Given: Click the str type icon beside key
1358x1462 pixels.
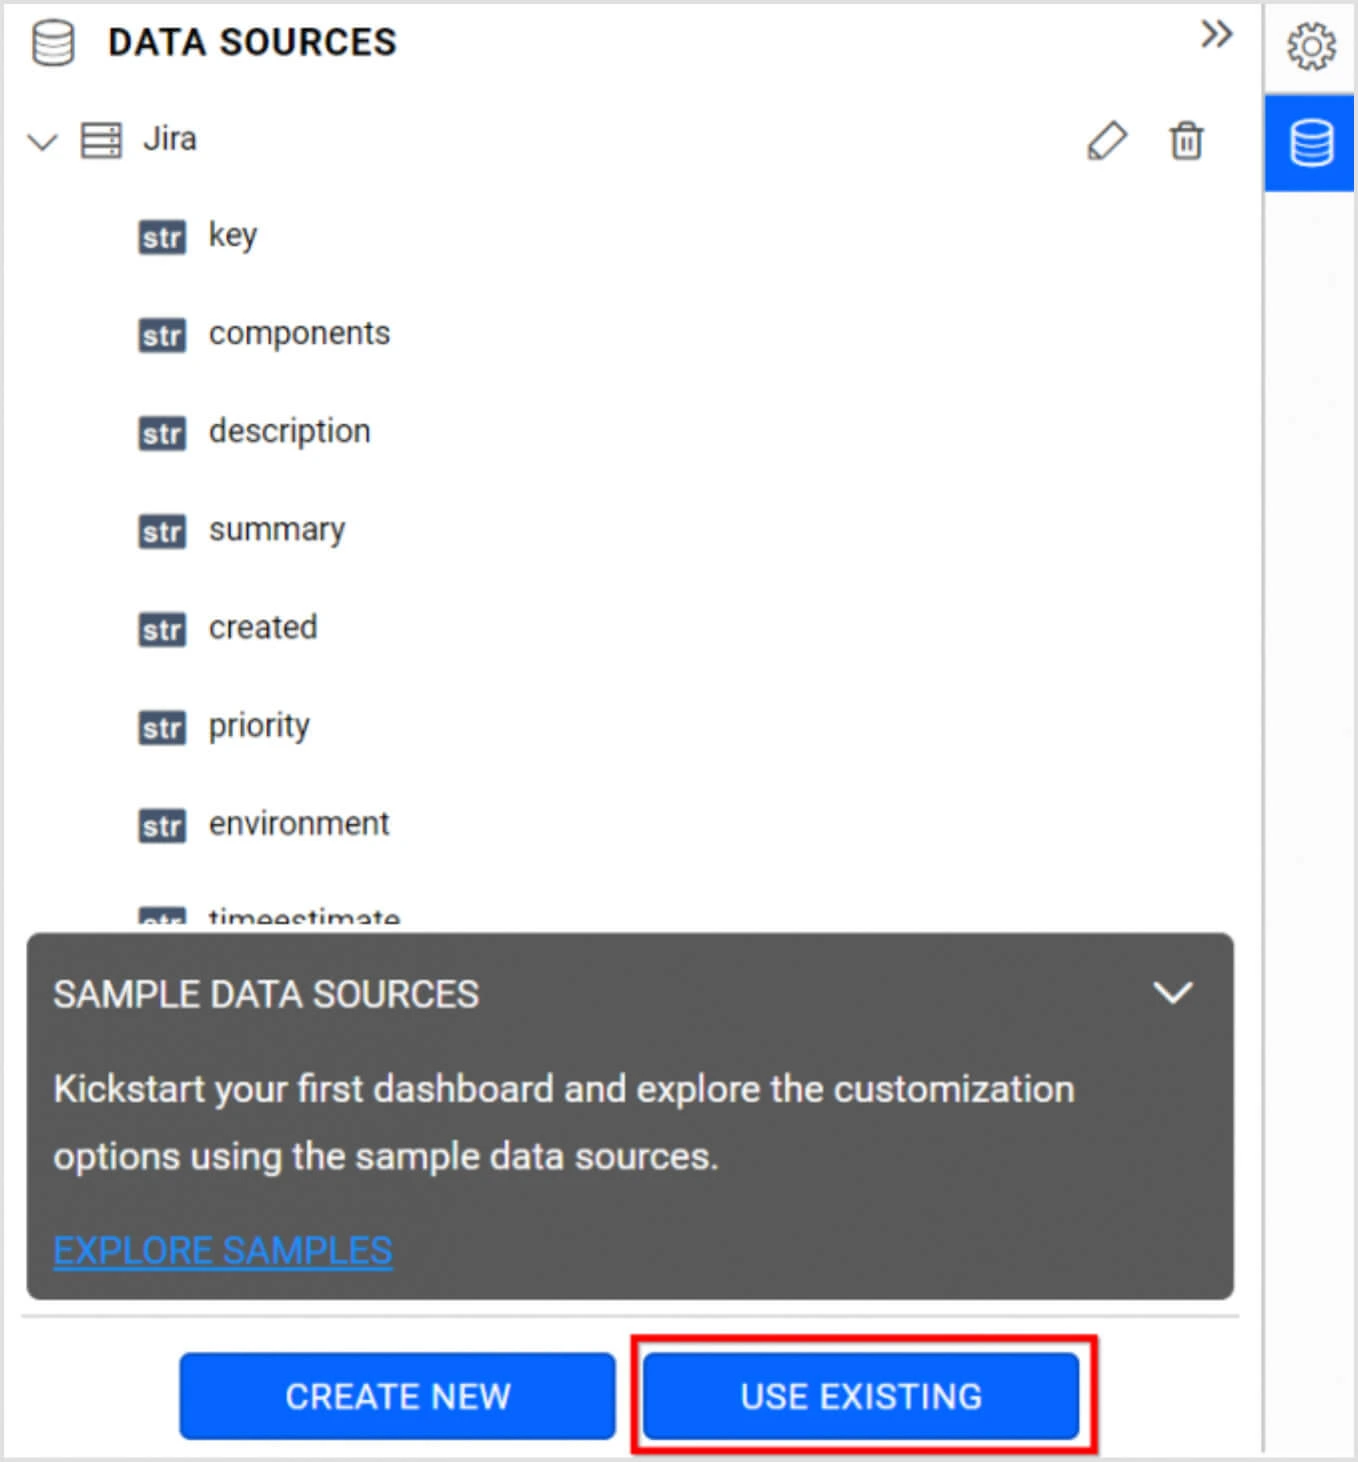Looking at the screenshot, I should (162, 237).
